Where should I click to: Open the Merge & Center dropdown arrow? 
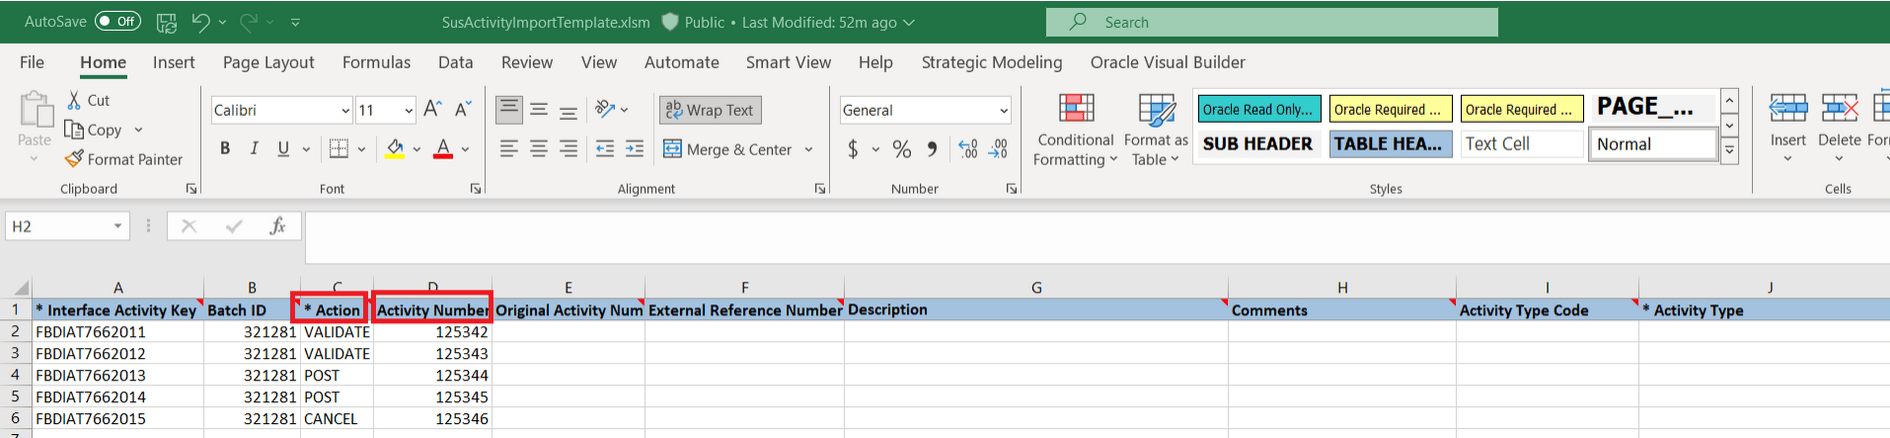click(808, 150)
